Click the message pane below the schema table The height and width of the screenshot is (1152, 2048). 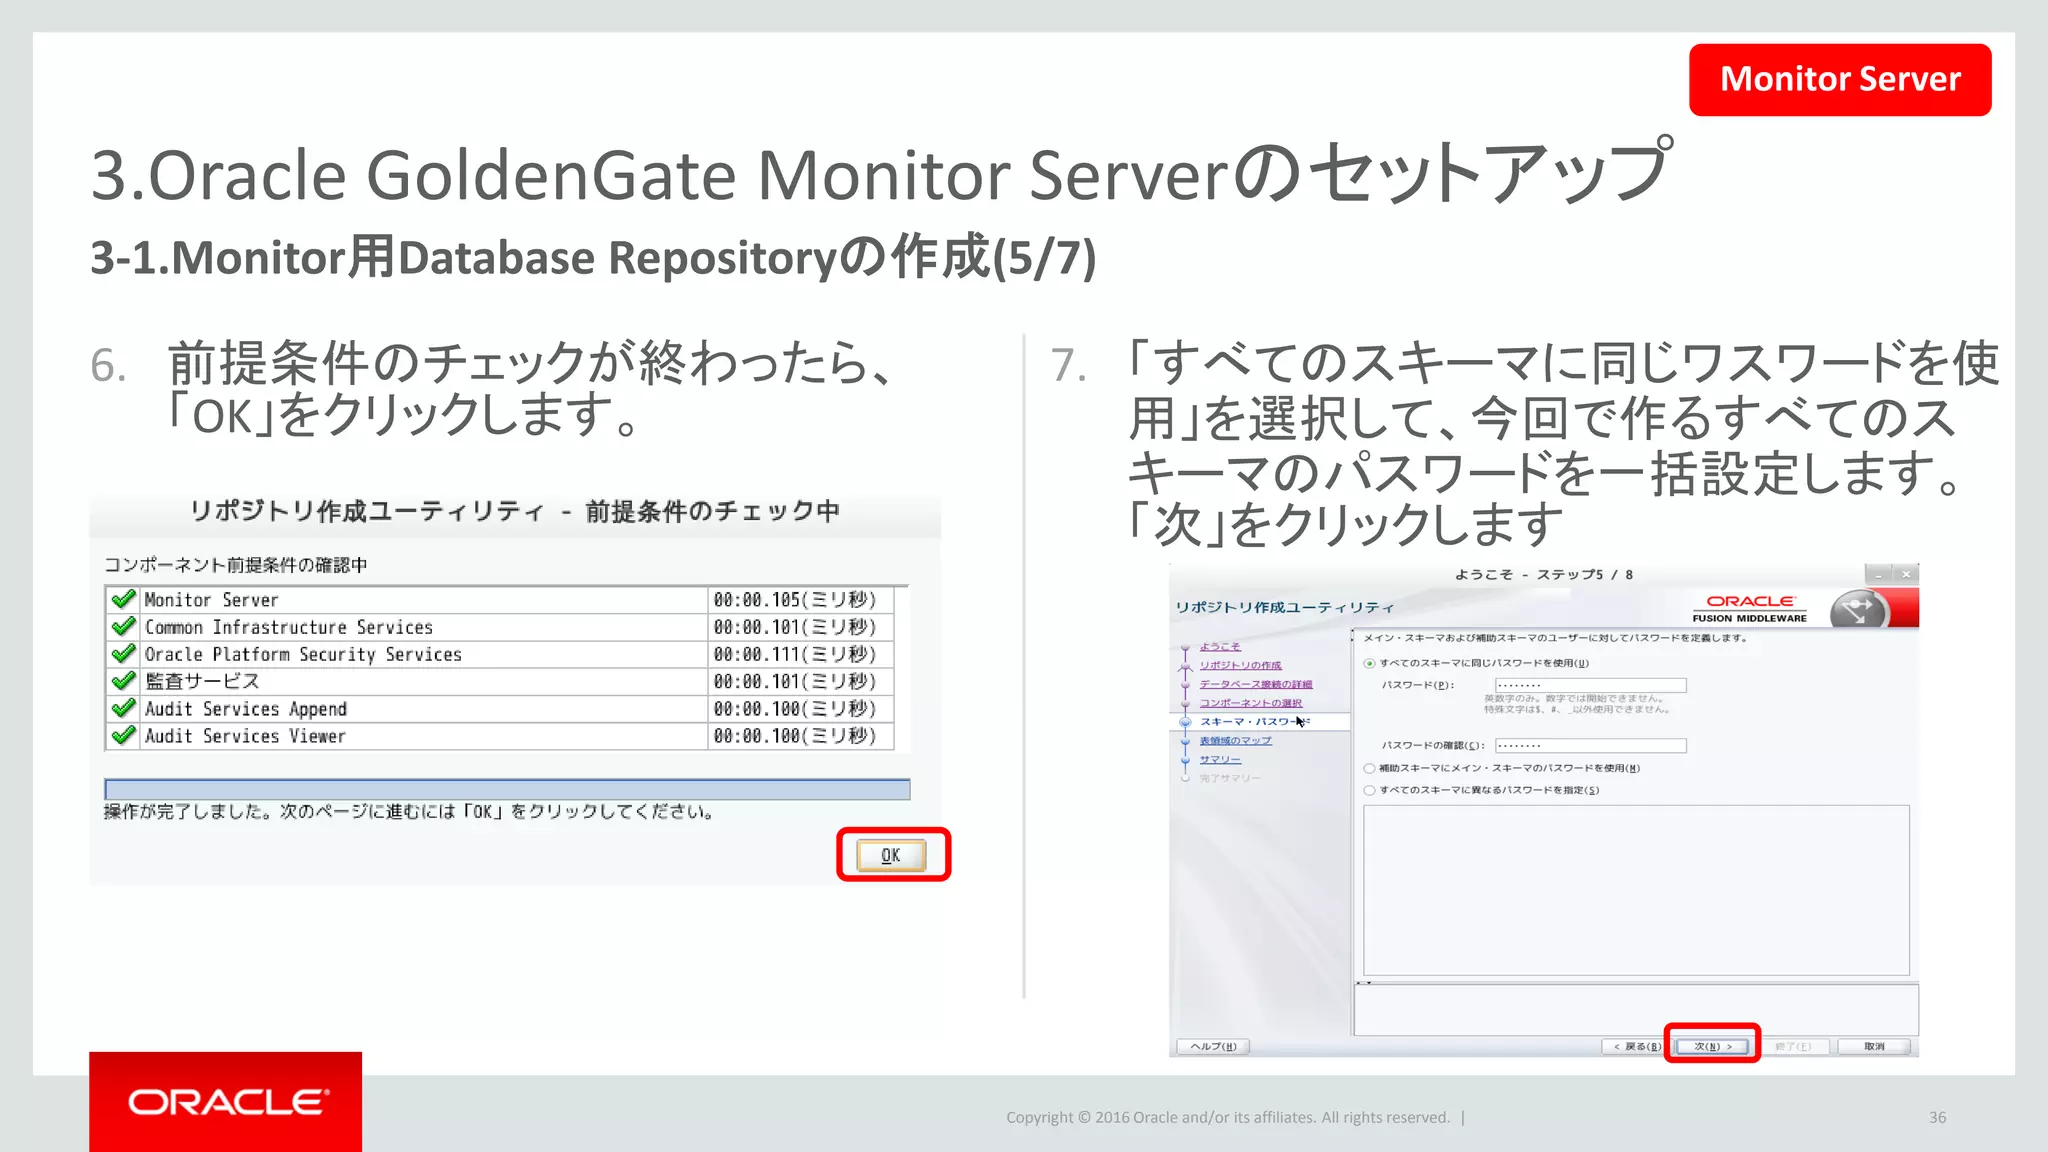pyautogui.click(x=1636, y=1010)
